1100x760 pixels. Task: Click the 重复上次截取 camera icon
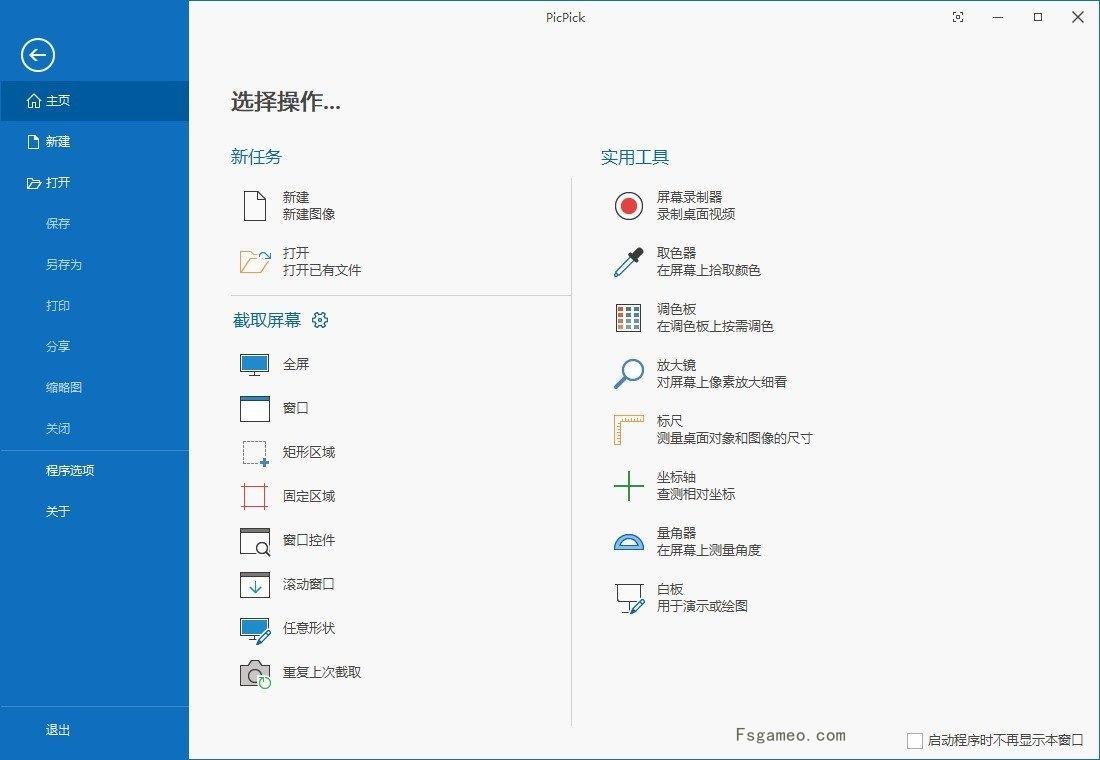[255, 674]
